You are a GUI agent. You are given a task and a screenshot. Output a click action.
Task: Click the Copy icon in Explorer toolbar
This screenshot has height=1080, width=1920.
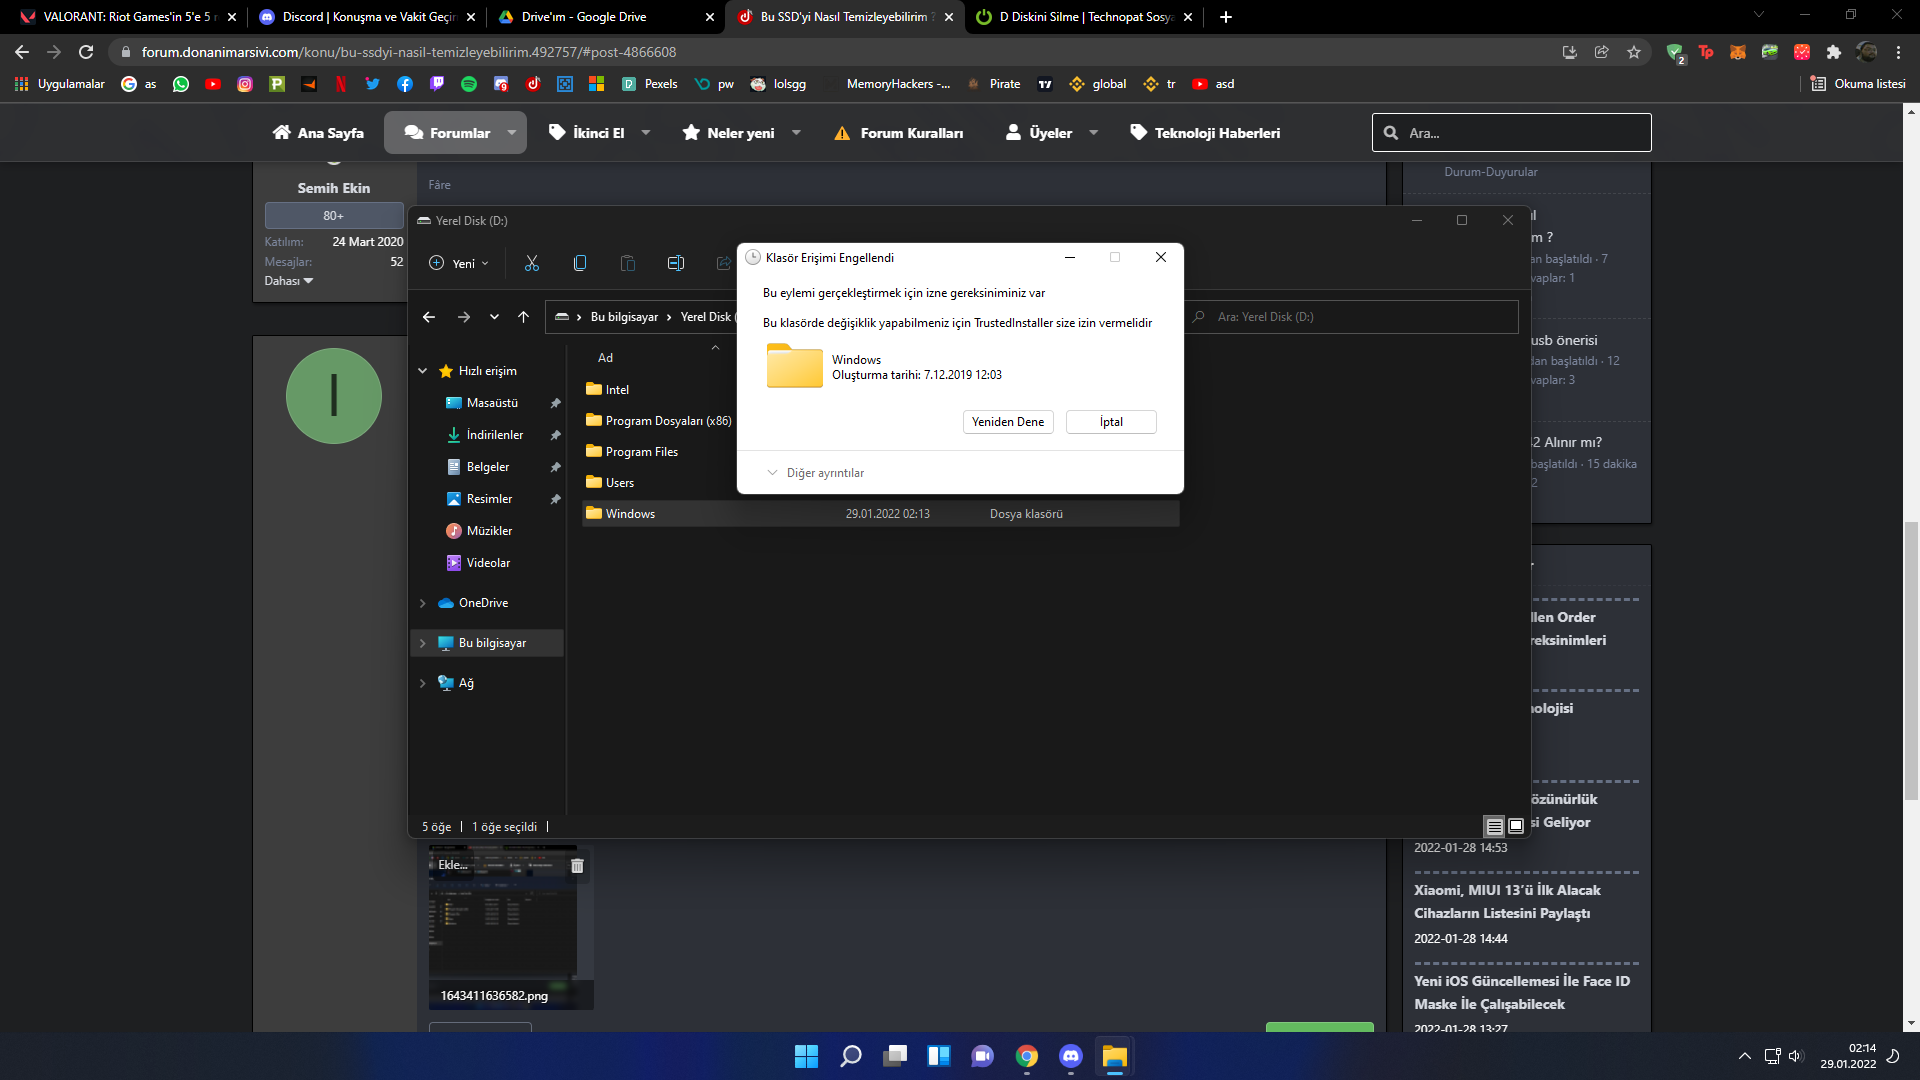point(580,263)
